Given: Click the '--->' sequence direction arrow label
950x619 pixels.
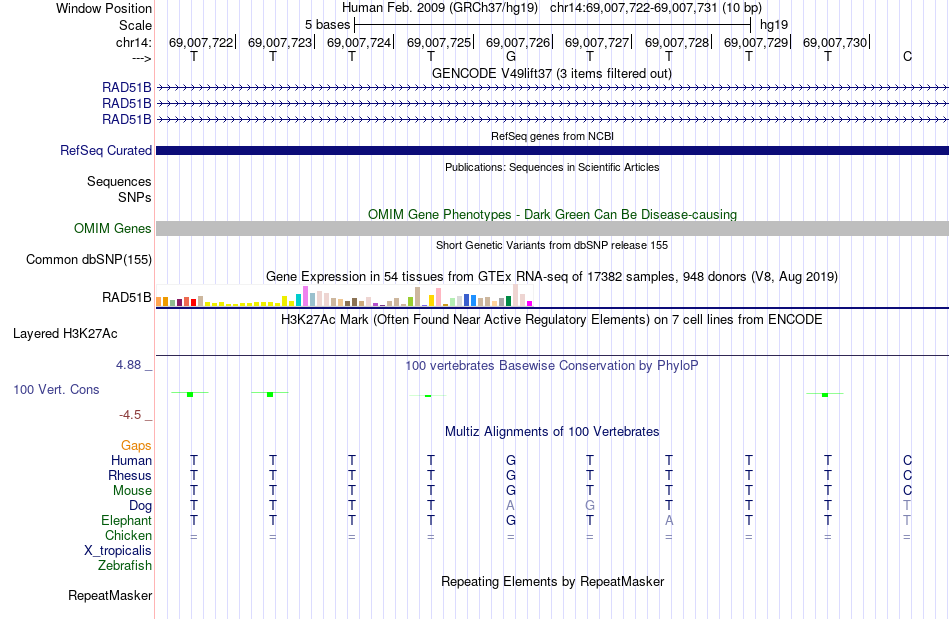Looking at the screenshot, I should (x=141, y=58).
